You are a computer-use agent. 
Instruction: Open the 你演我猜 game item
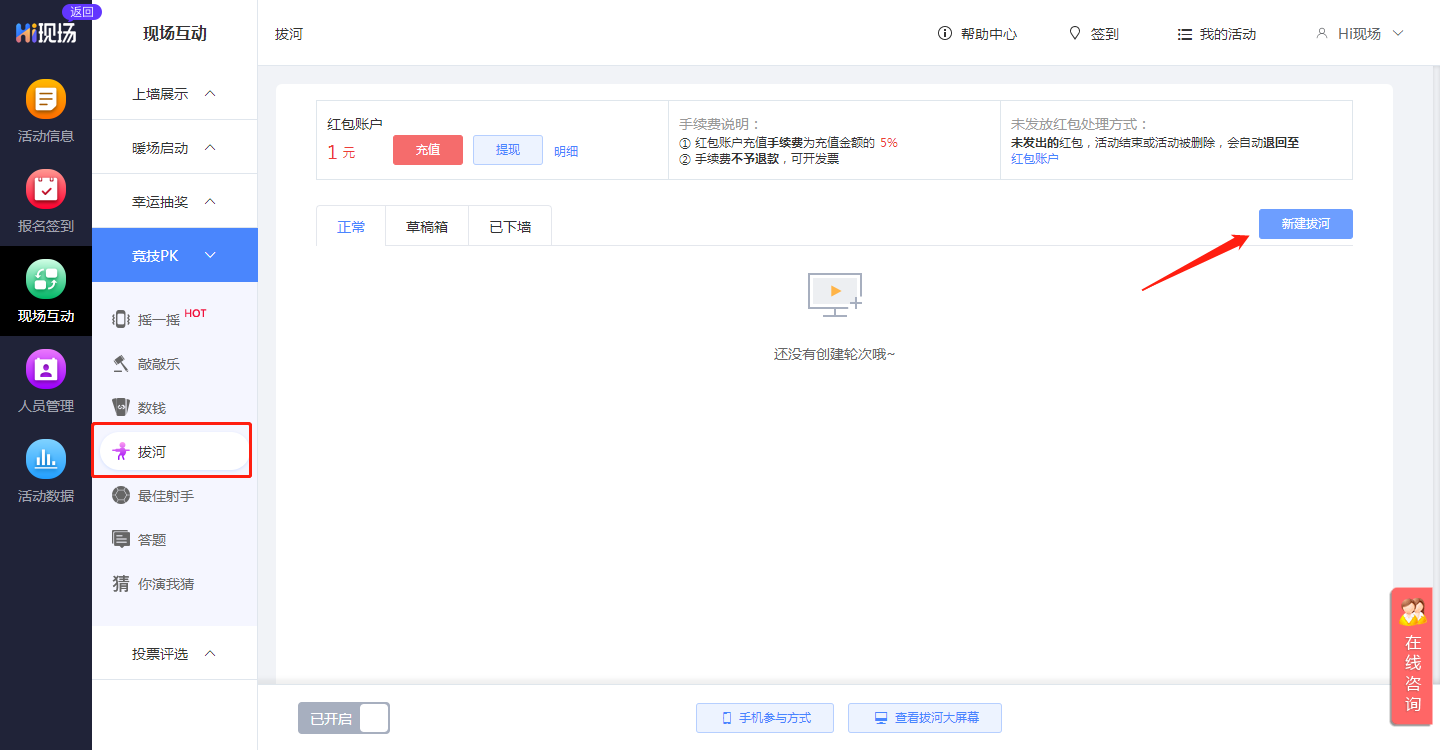click(x=165, y=584)
